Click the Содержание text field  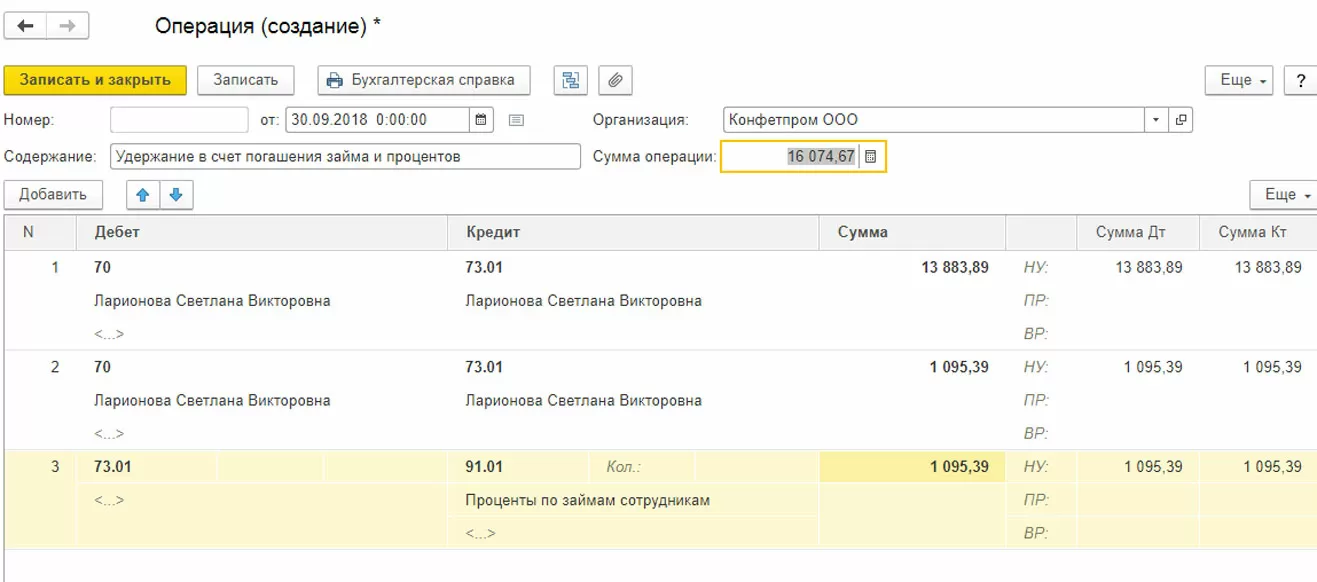click(345, 157)
